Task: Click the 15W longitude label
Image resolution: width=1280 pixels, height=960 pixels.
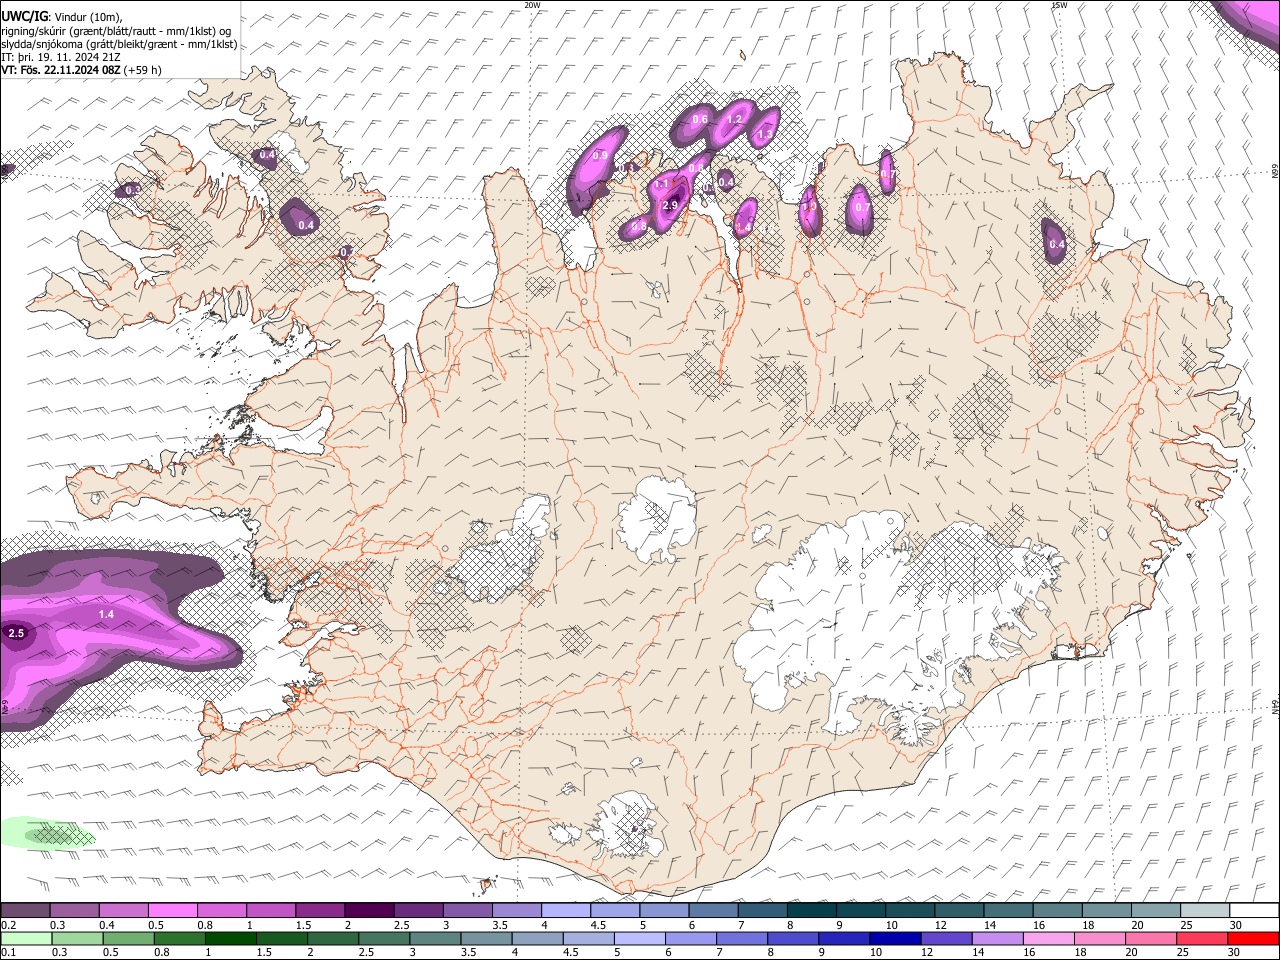Action: (x=1059, y=5)
